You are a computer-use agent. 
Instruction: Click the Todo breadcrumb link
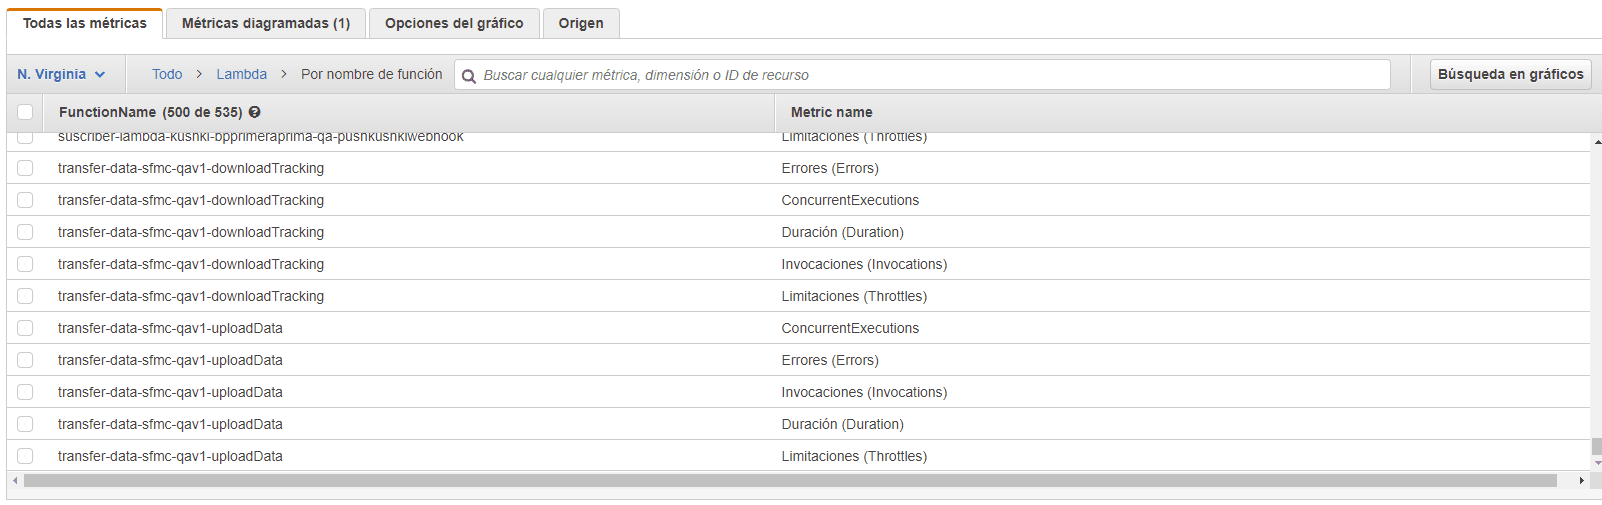(x=167, y=74)
